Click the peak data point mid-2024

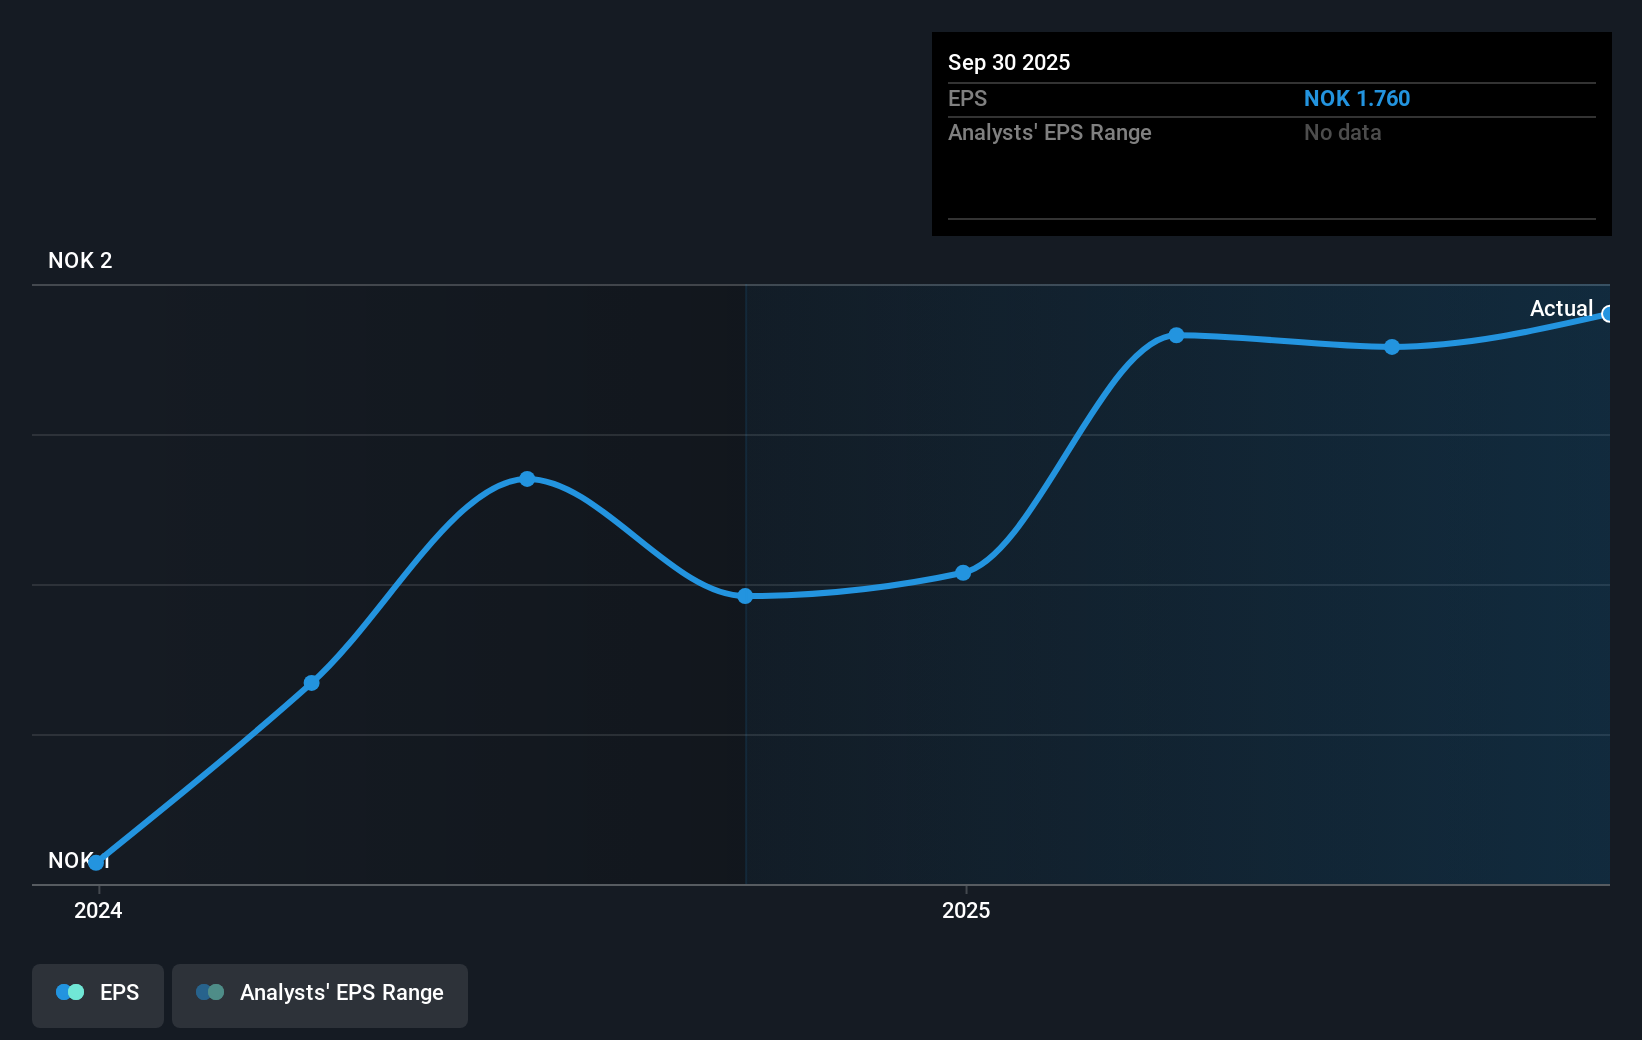pyautogui.click(x=526, y=479)
